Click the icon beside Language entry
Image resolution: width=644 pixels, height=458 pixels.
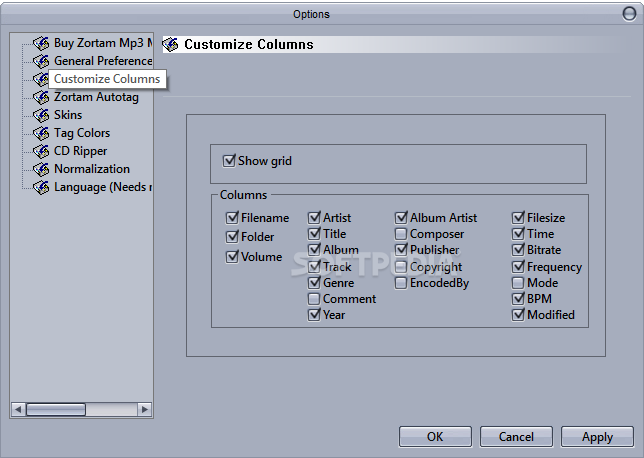point(41,187)
